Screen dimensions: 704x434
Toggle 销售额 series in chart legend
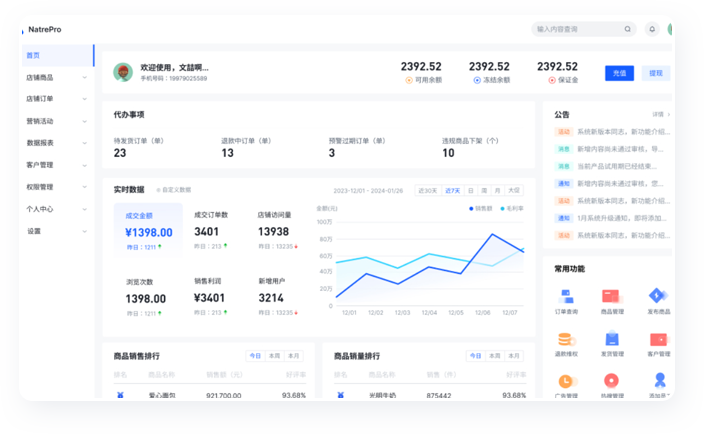click(x=481, y=208)
